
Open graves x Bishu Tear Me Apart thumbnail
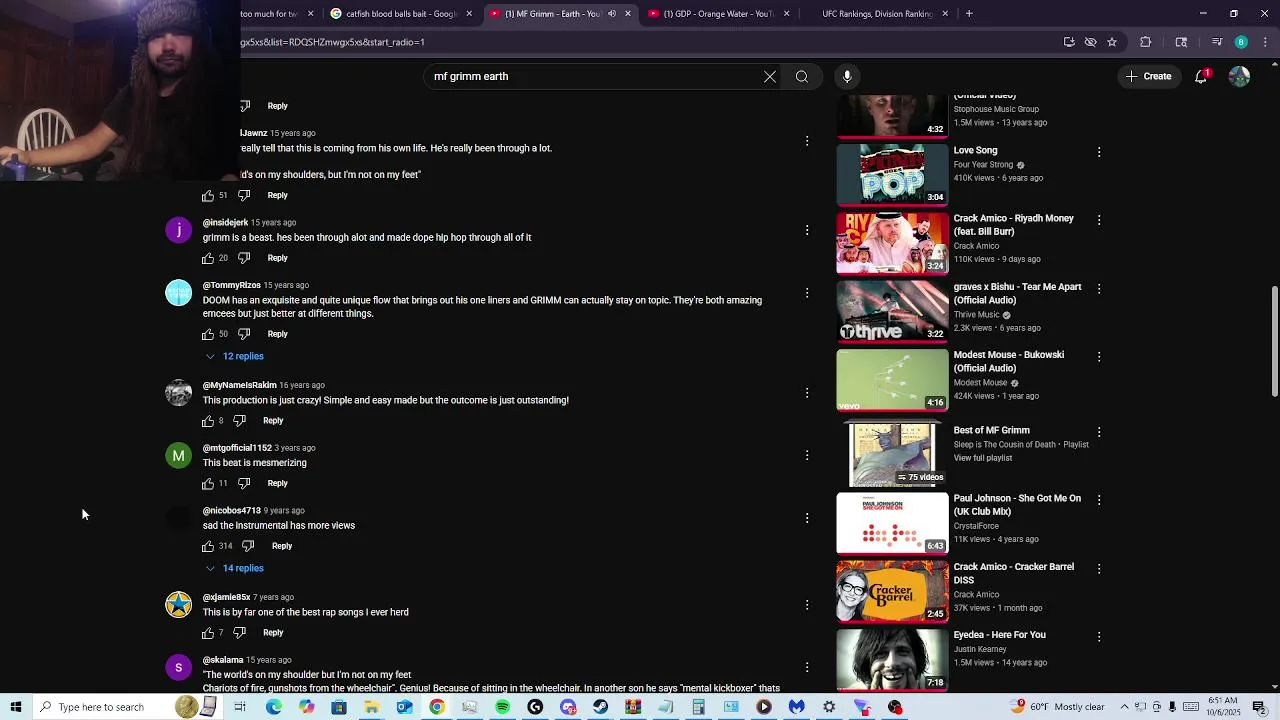pos(892,311)
